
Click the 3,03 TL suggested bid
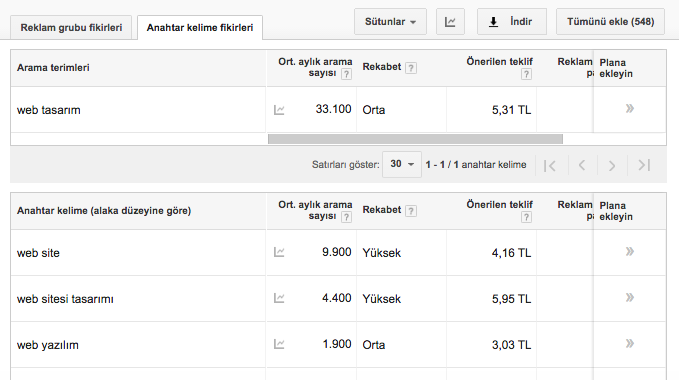coord(511,345)
